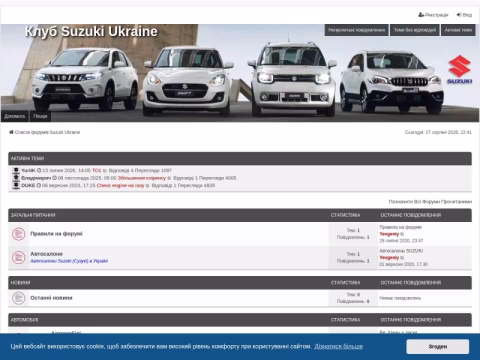This screenshot has height=360, width=480.
Task: Click go-to-post icon after Check engine topic
Action: click(148, 186)
